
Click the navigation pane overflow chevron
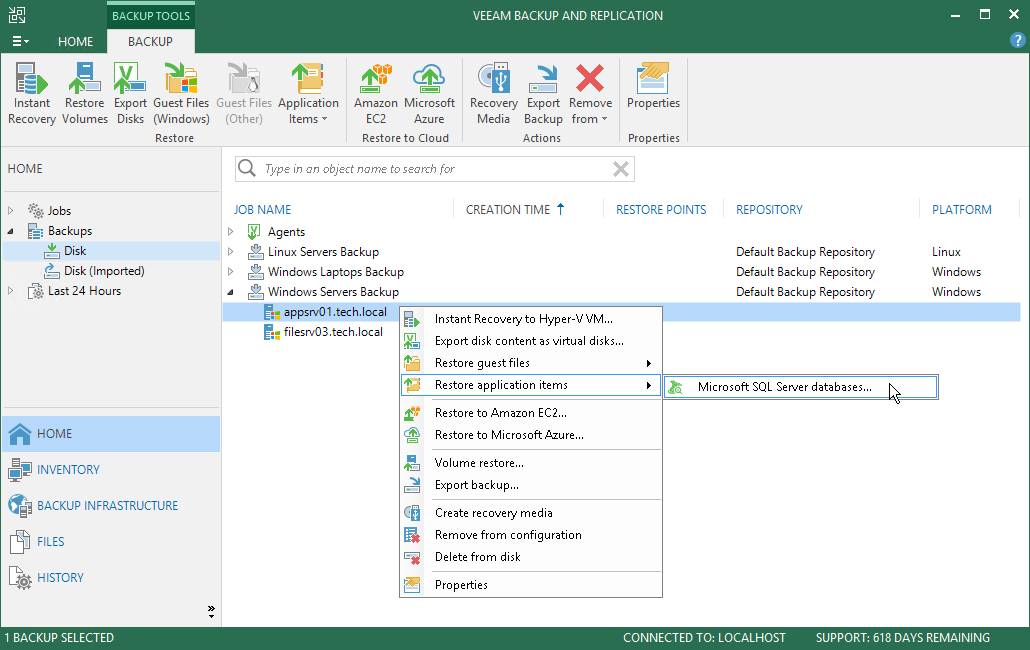click(x=211, y=612)
